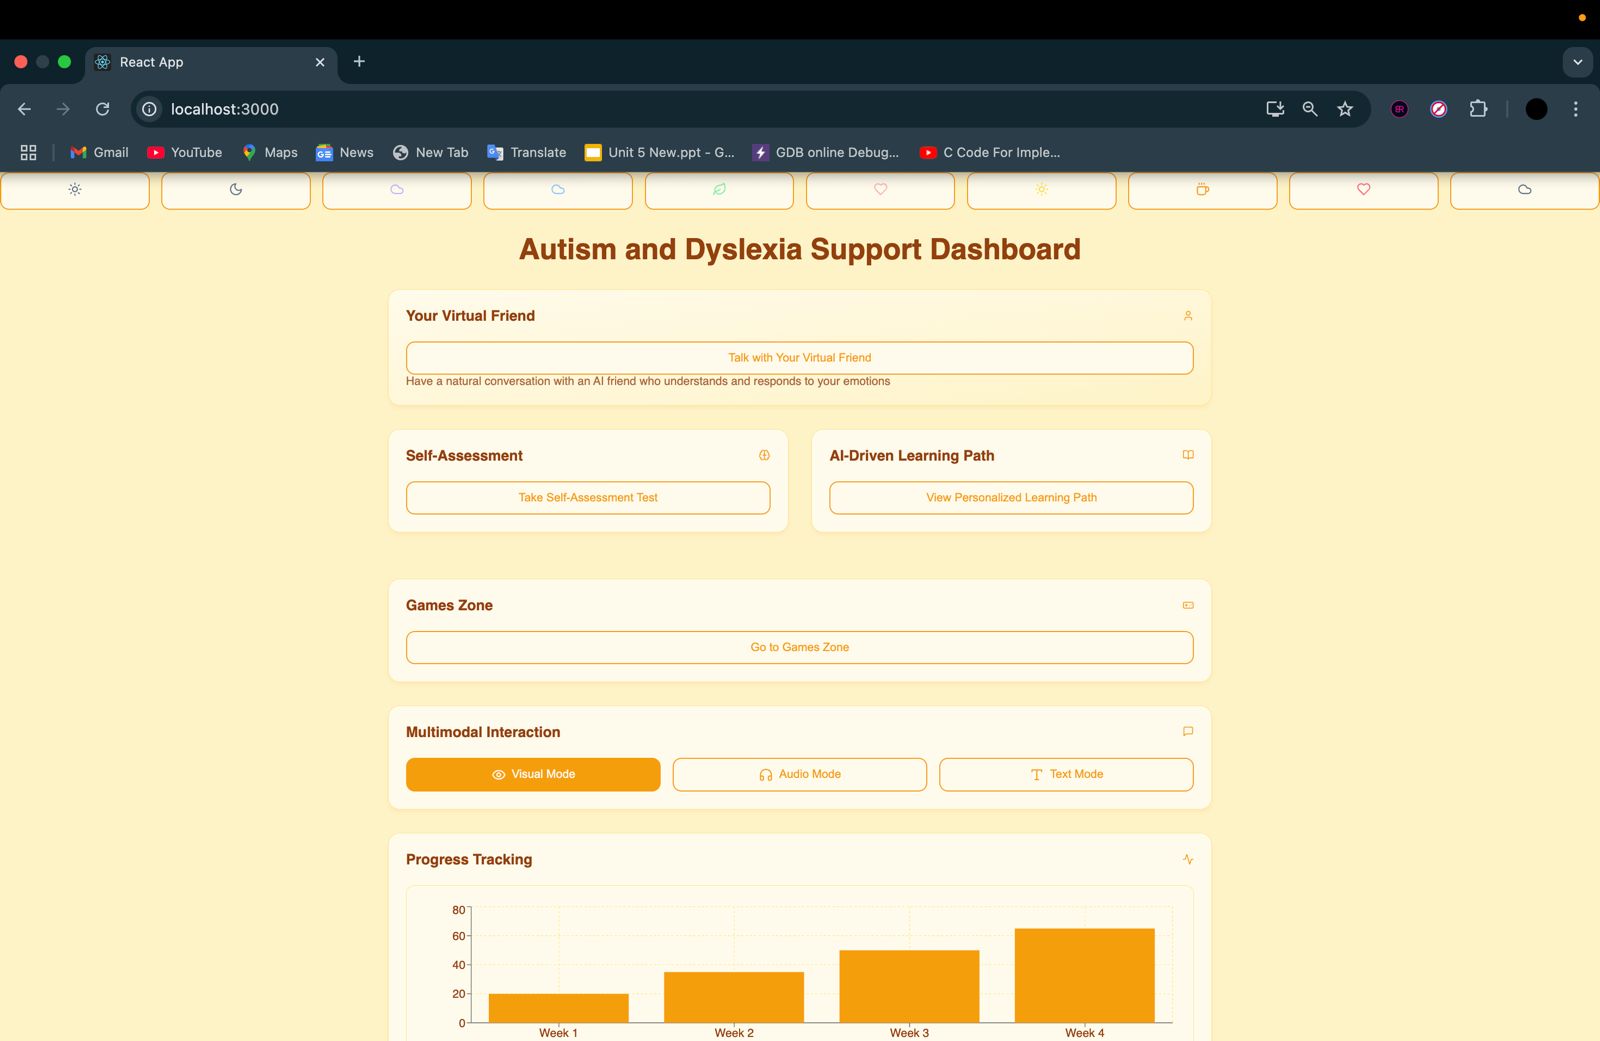This screenshot has width=1600, height=1041.
Task: Click the user icon on Virtual Friend card
Action: 1188,316
